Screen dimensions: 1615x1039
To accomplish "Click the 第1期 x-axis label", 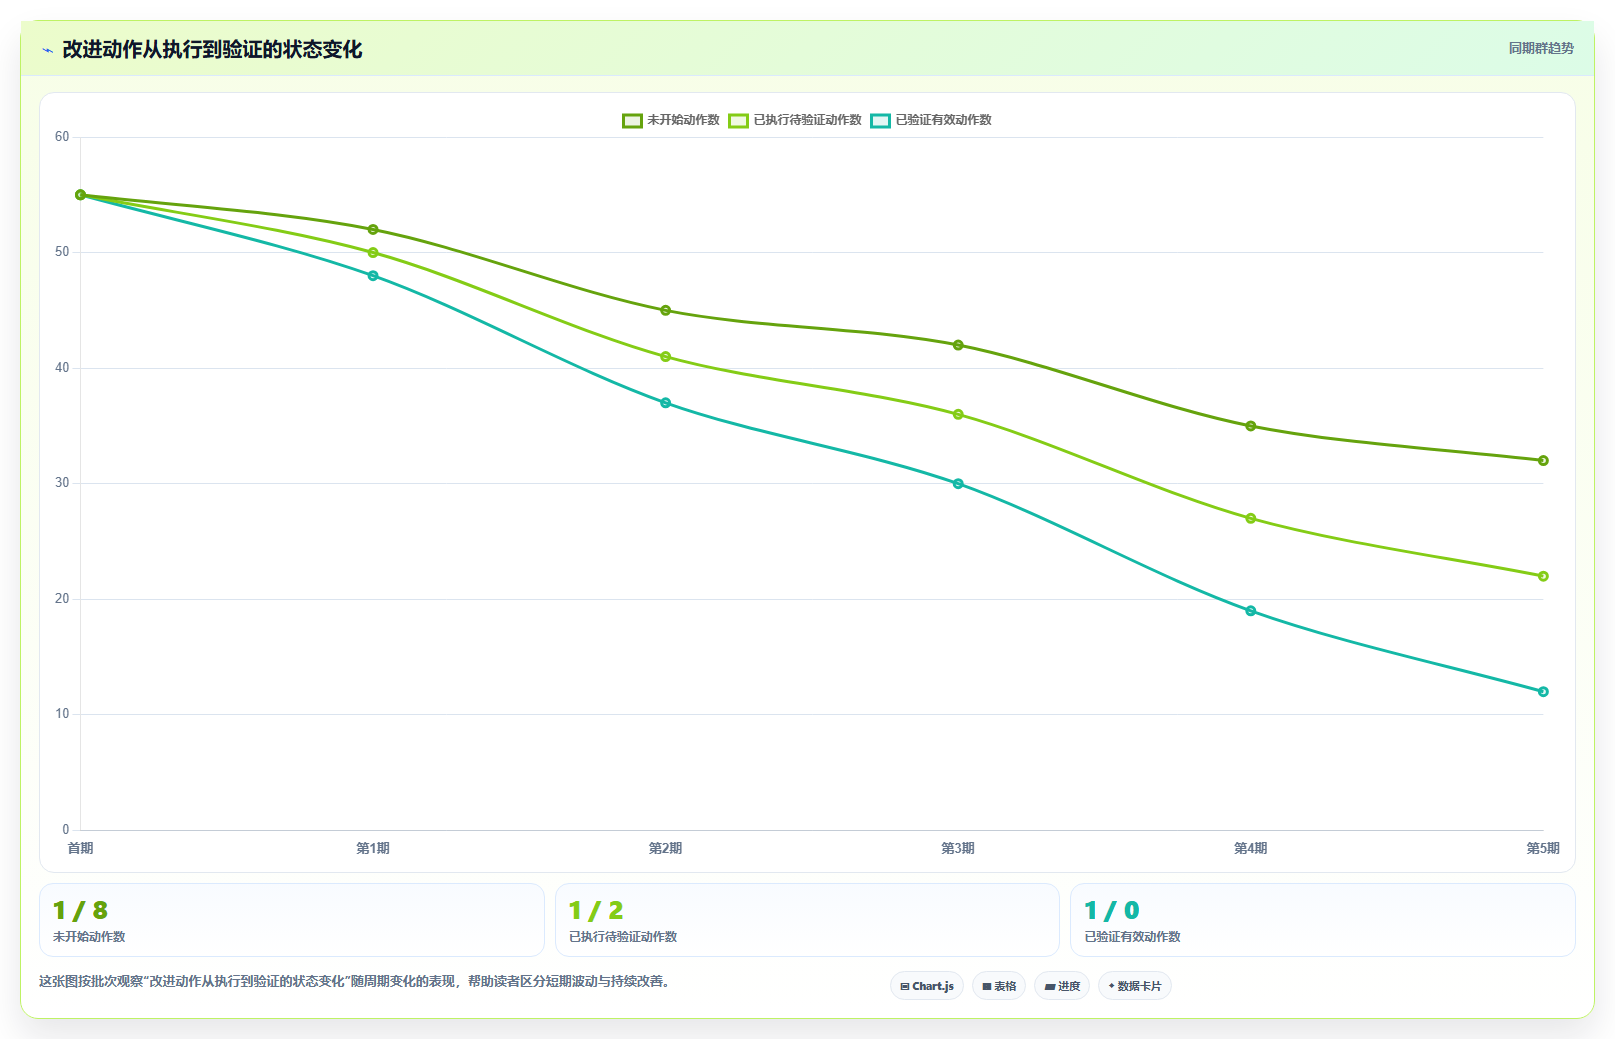I will pyautogui.click(x=373, y=848).
